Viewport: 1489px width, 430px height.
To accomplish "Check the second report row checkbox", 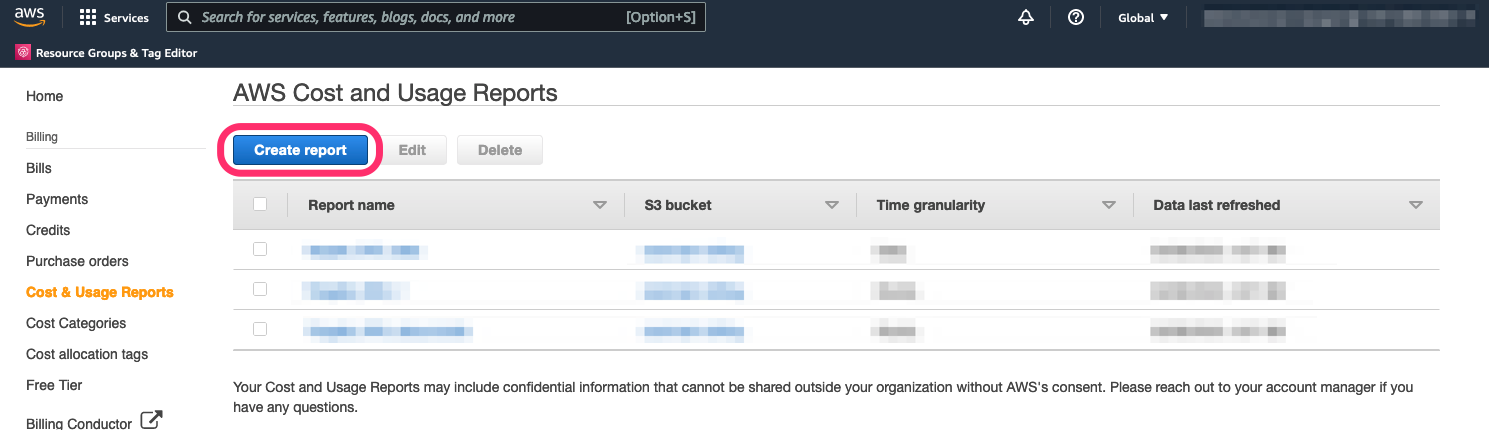I will pos(260,289).
